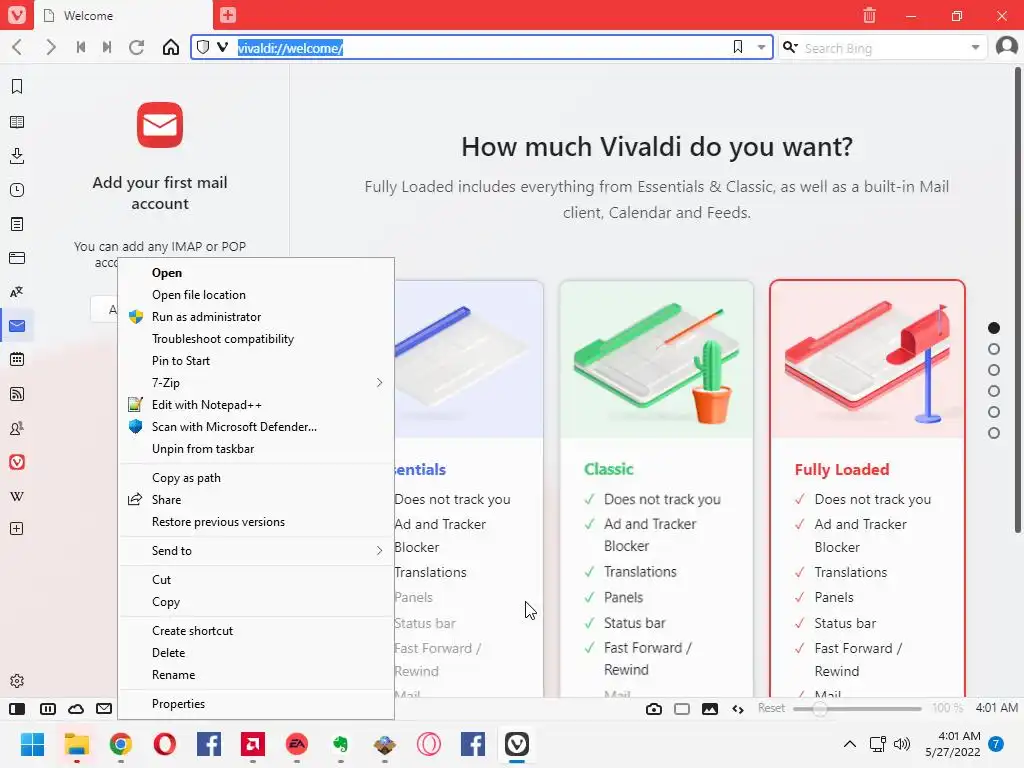Image resolution: width=1024 pixels, height=768 pixels.
Task: Go forward in history
Action: pyautogui.click(x=50, y=47)
